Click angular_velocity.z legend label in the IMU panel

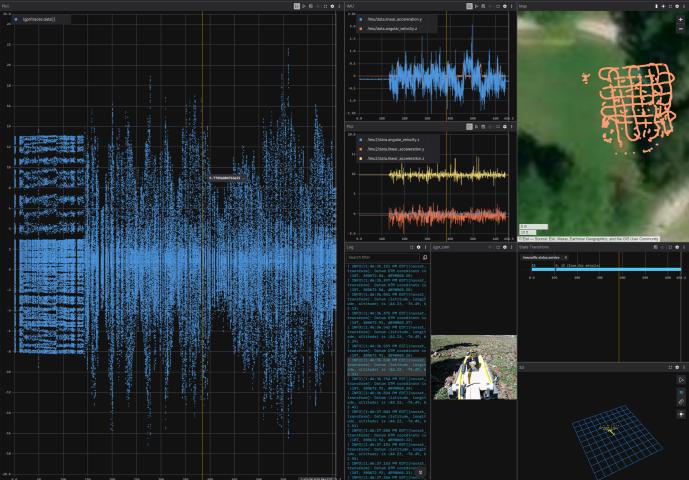coord(392,29)
